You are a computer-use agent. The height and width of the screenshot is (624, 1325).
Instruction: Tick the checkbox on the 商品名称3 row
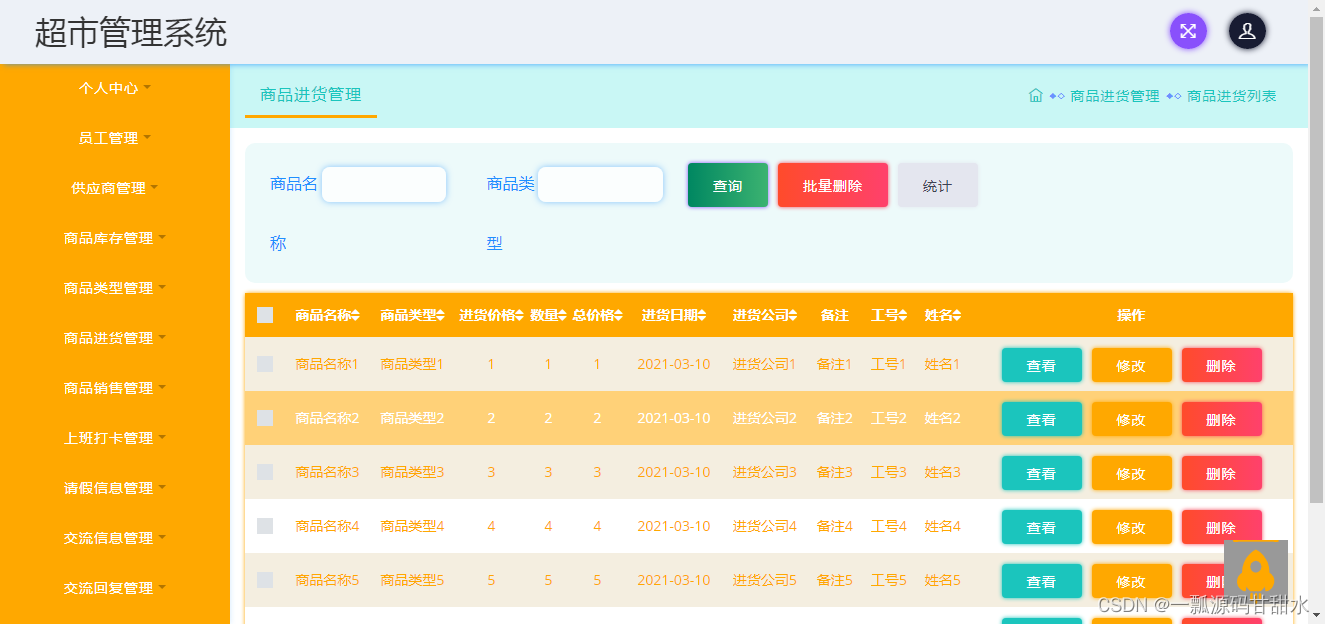(265, 472)
